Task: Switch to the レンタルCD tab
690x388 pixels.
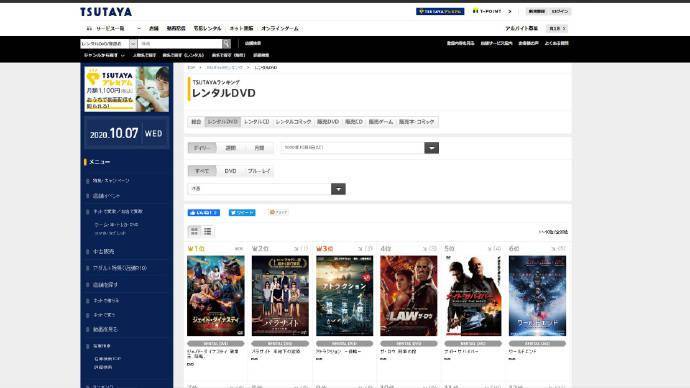Action: click(x=256, y=122)
